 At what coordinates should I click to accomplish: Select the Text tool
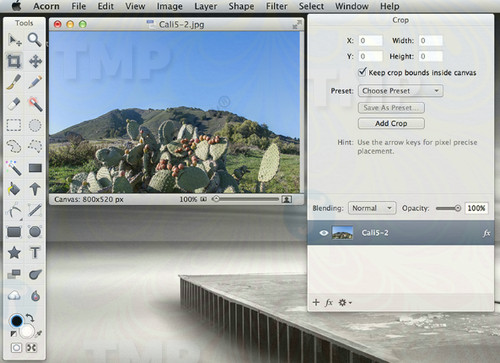[x=35, y=253]
